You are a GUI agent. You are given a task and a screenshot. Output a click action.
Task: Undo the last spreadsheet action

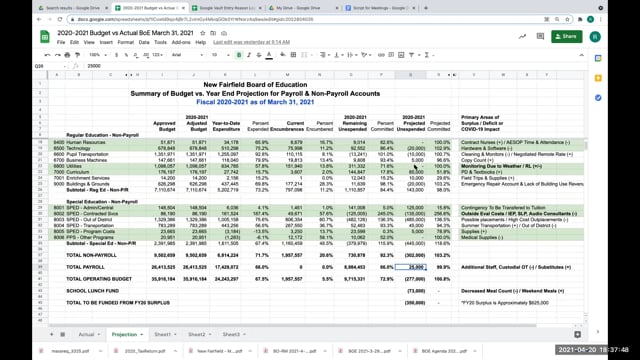tap(47, 55)
